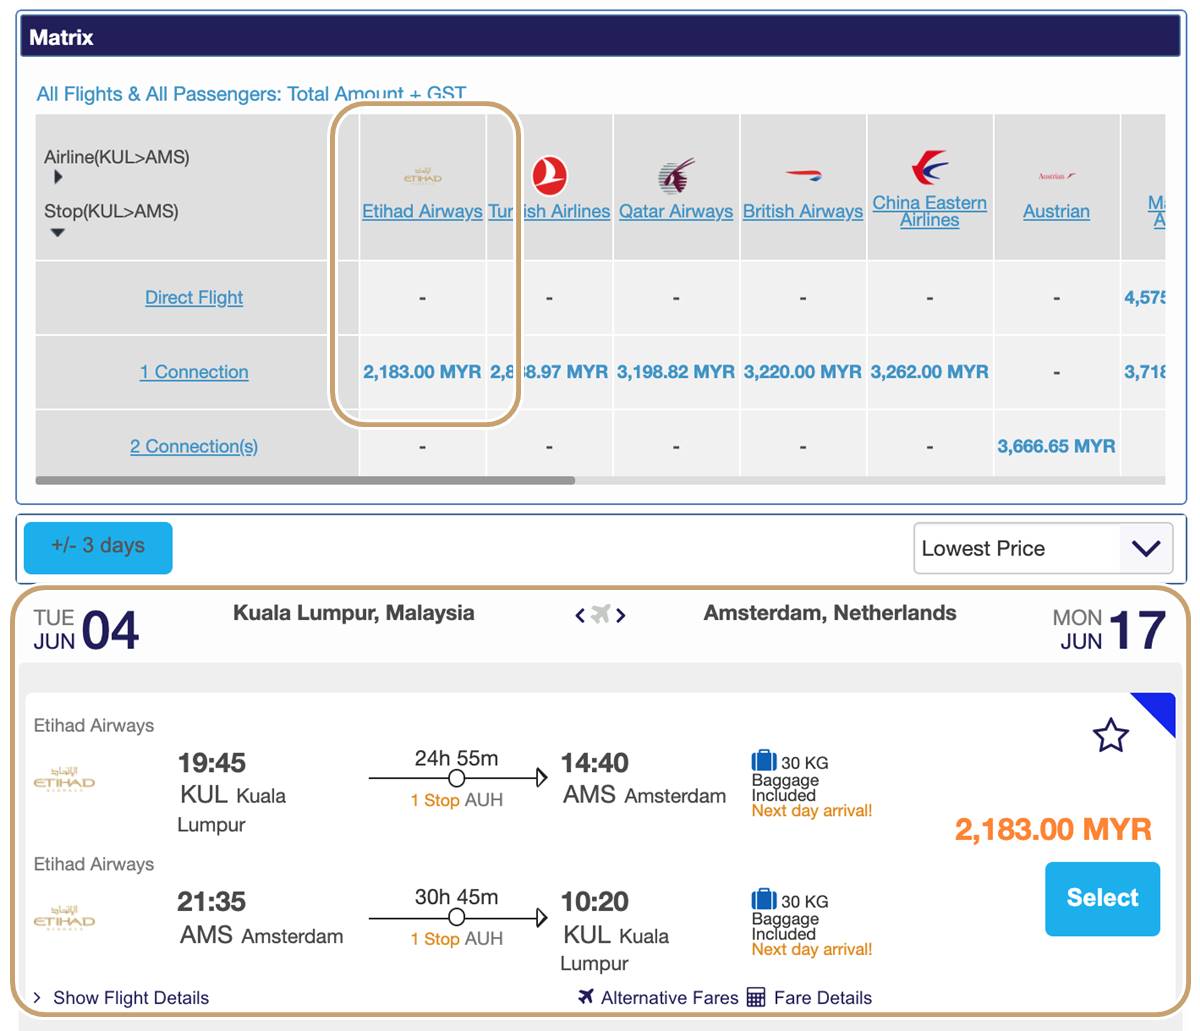Click the orange 2,183.00 MYR price
The width and height of the screenshot is (1200, 1031).
coord(1053,829)
